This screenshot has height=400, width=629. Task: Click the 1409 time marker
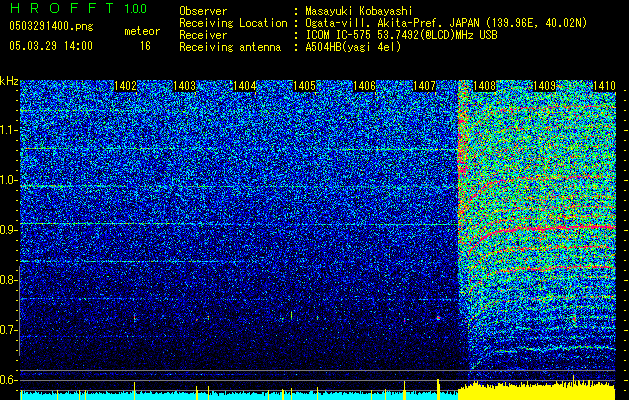click(544, 86)
